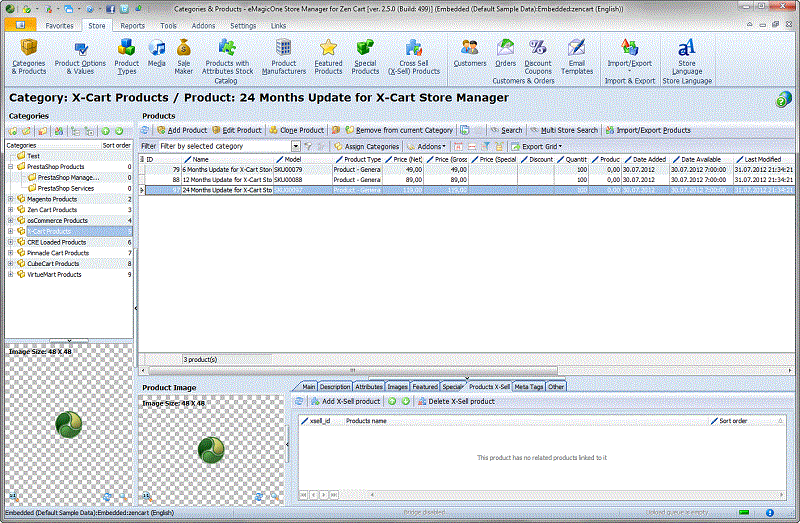Open Discount Coupons
This screenshot has height=523, width=800.
538,57
